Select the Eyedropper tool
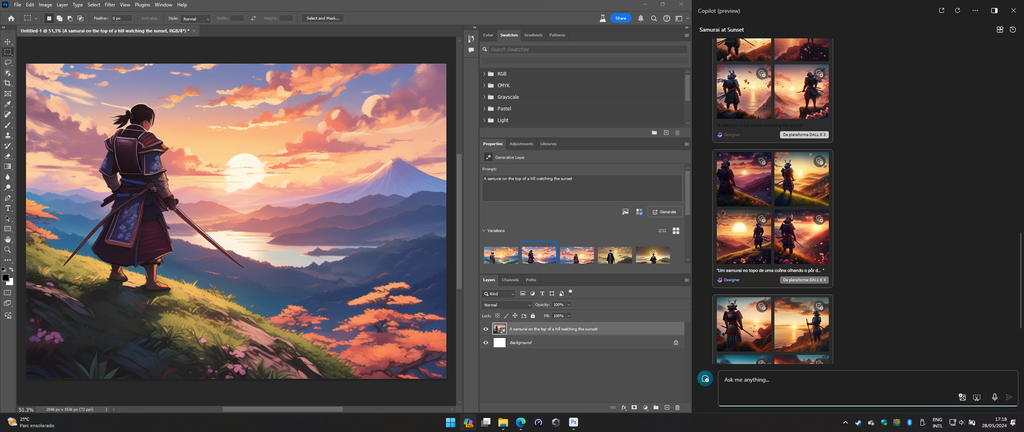Screen dimensions: 1024x432 click(x=8, y=104)
